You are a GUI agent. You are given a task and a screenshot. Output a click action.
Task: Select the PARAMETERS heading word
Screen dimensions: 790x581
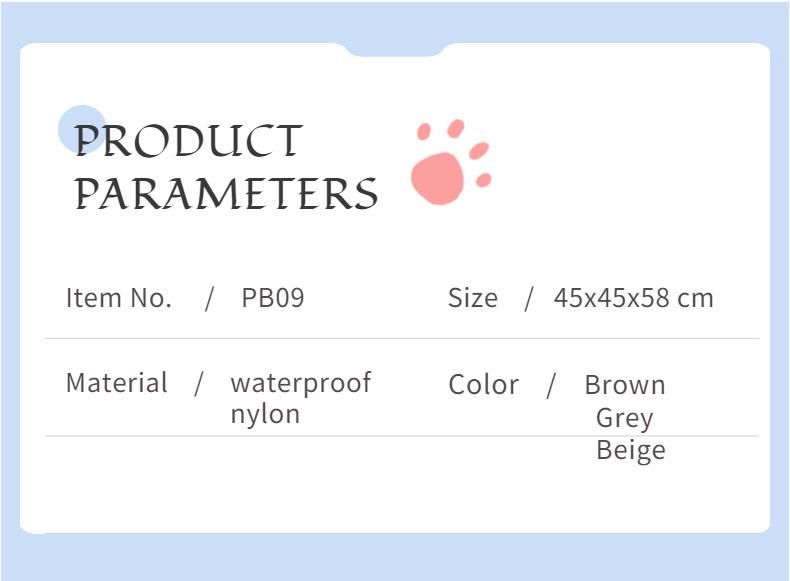pyautogui.click(x=226, y=193)
